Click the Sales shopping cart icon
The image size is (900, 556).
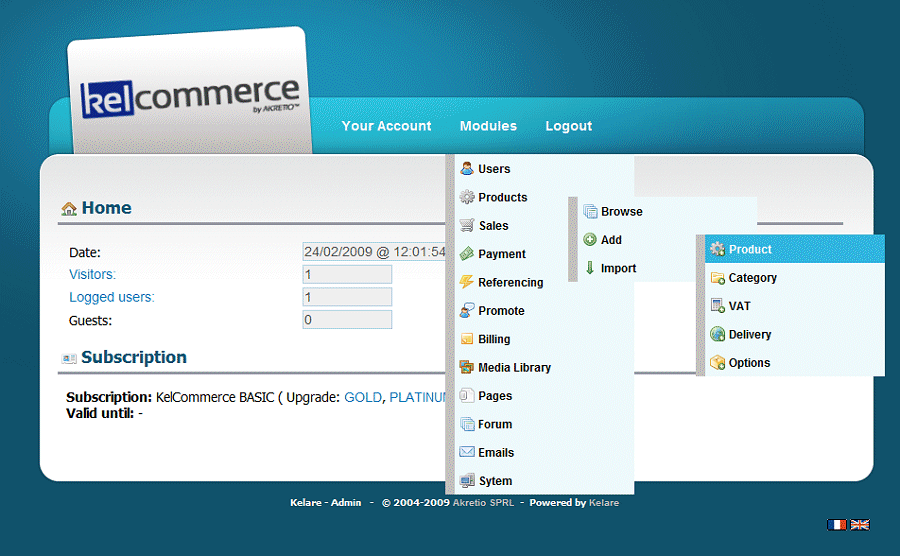coord(467,226)
